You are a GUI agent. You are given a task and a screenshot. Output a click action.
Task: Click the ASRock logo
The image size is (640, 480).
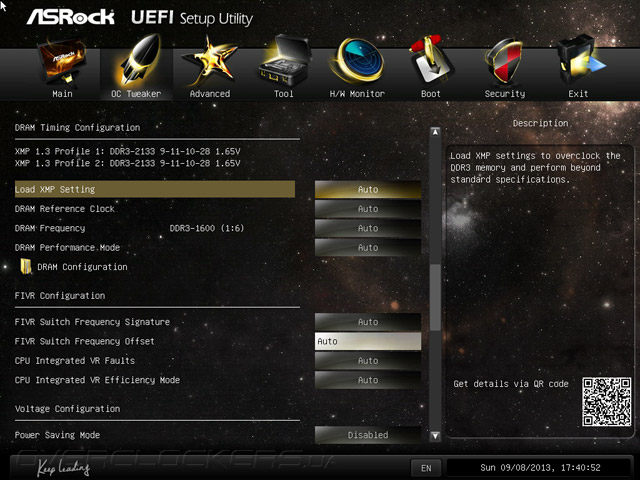pos(71,17)
